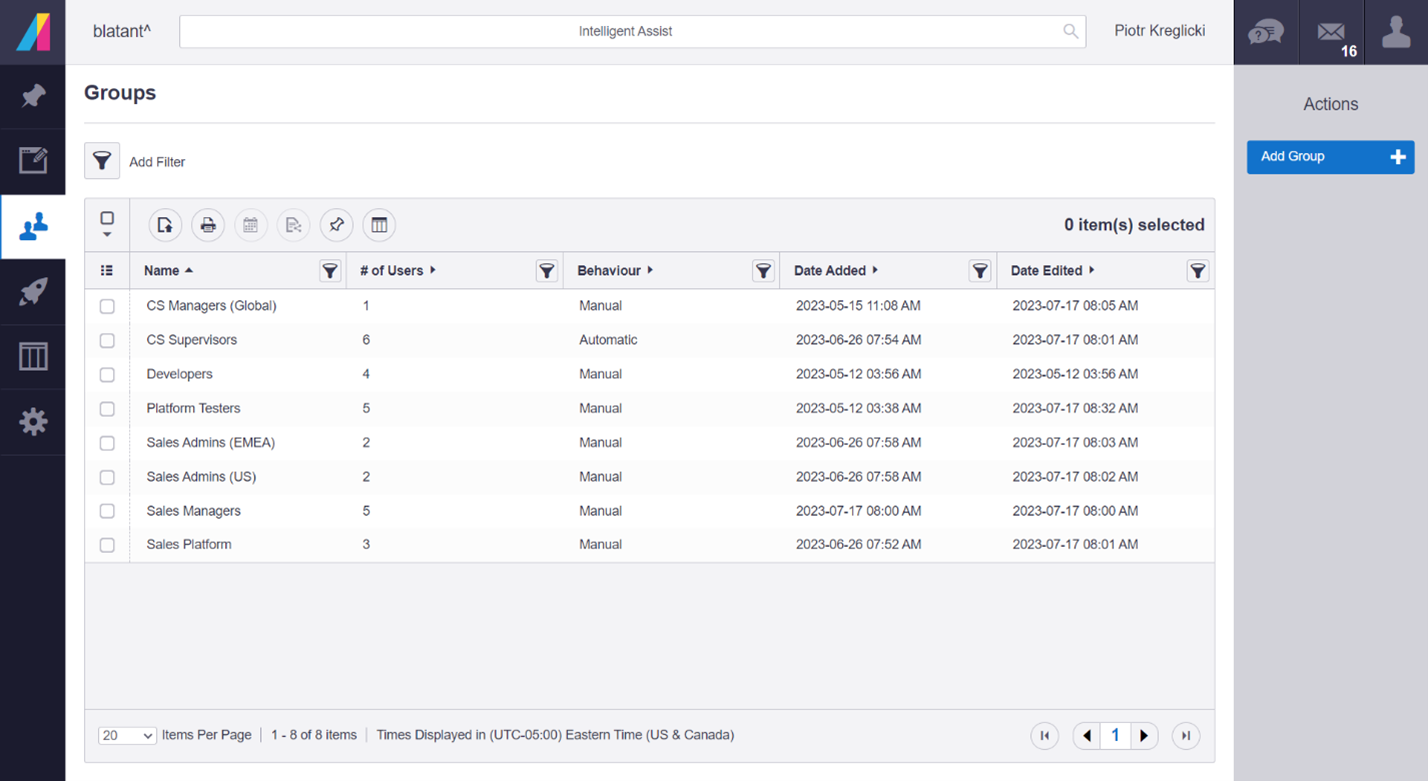Click the share report toolbar icon
This screenshot has width=1428, height=781.
point(294,225)
